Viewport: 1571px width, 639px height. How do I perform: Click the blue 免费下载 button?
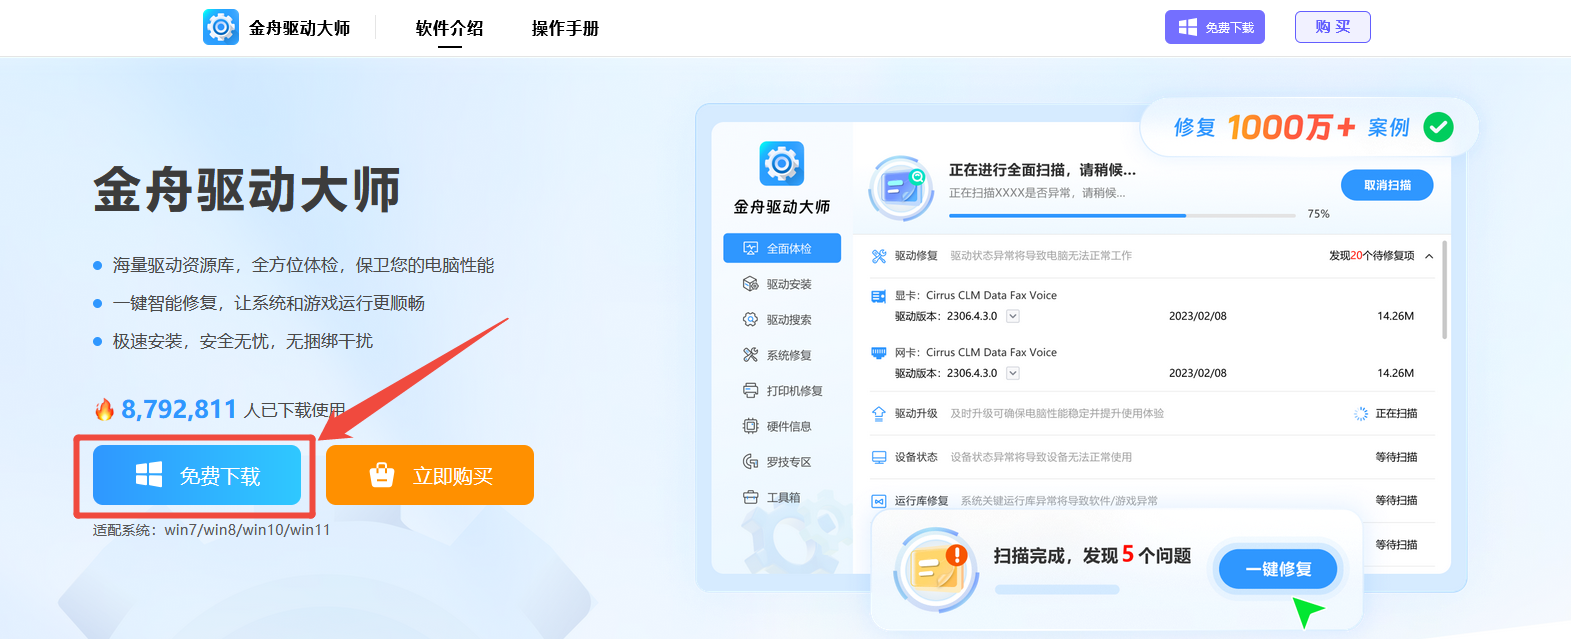(197, 475)
